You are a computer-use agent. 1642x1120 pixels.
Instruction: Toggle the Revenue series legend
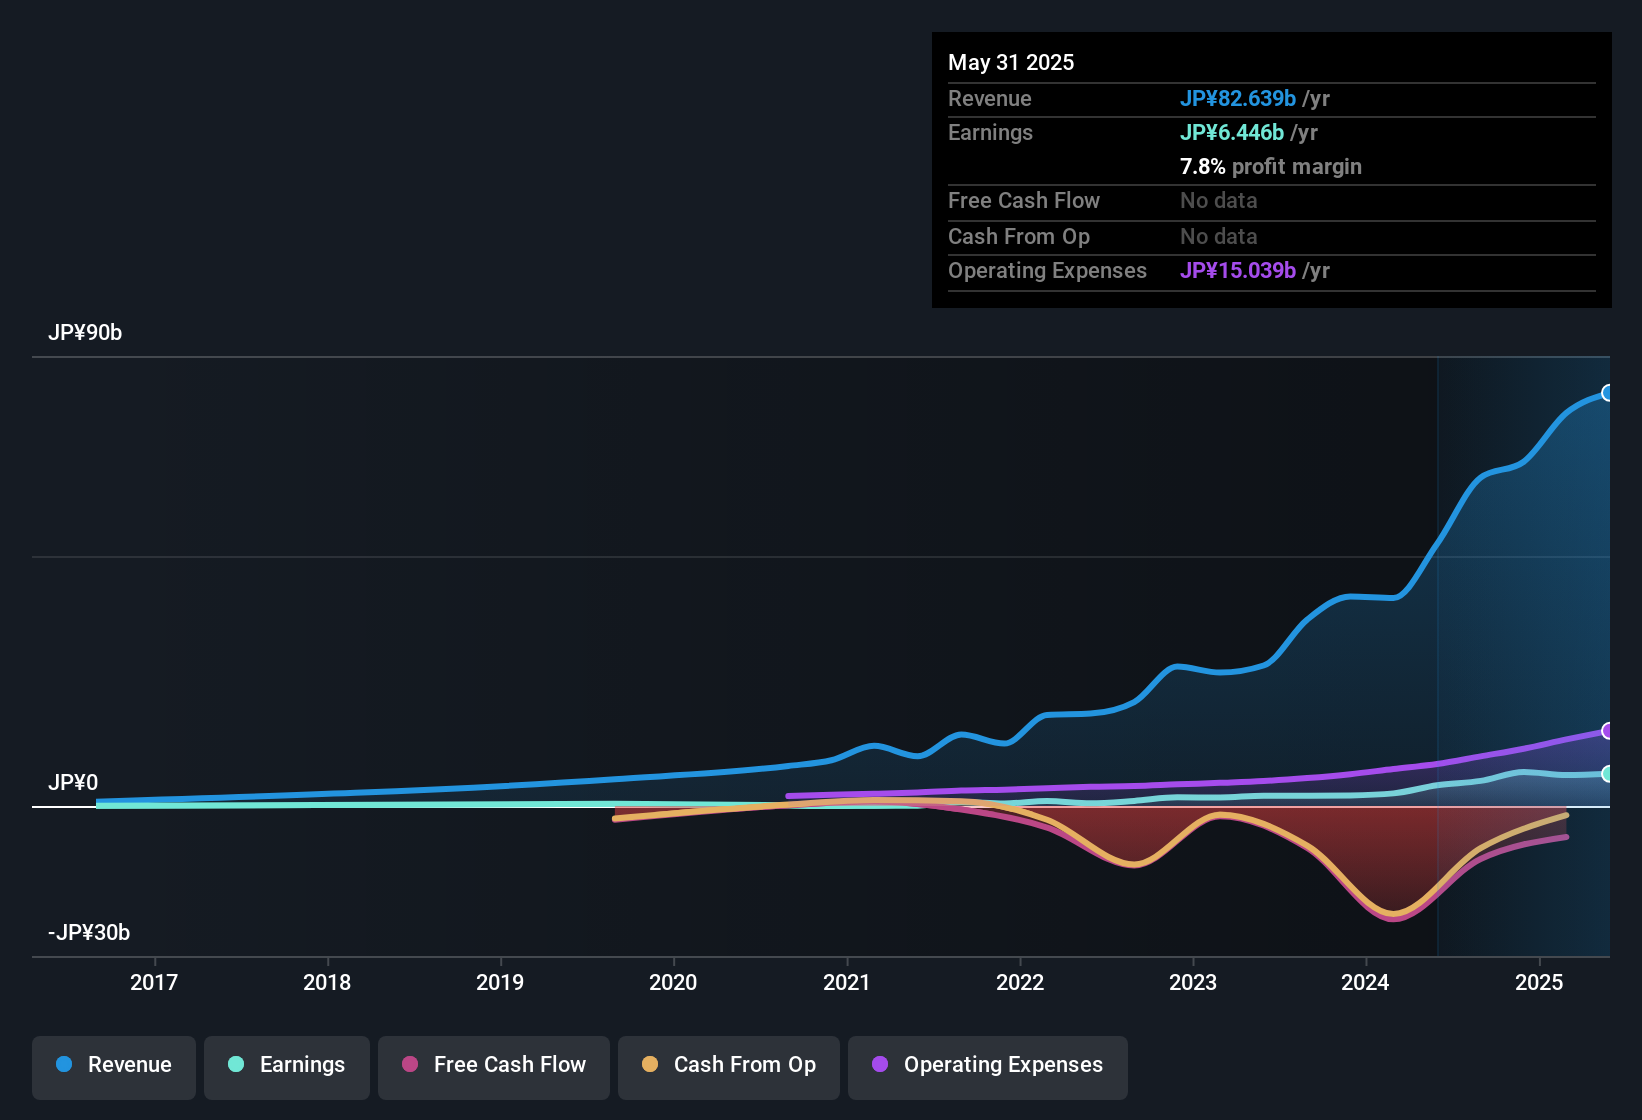(114, 1066)
